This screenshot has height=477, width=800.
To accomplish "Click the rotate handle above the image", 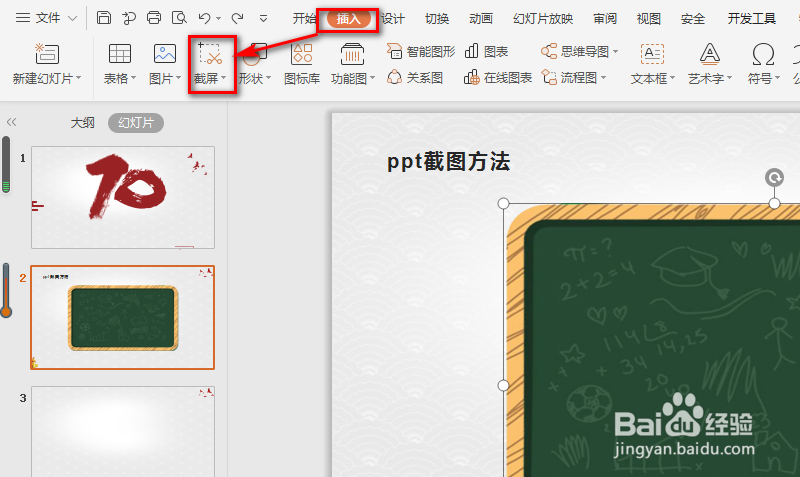I will pos(774,178).
